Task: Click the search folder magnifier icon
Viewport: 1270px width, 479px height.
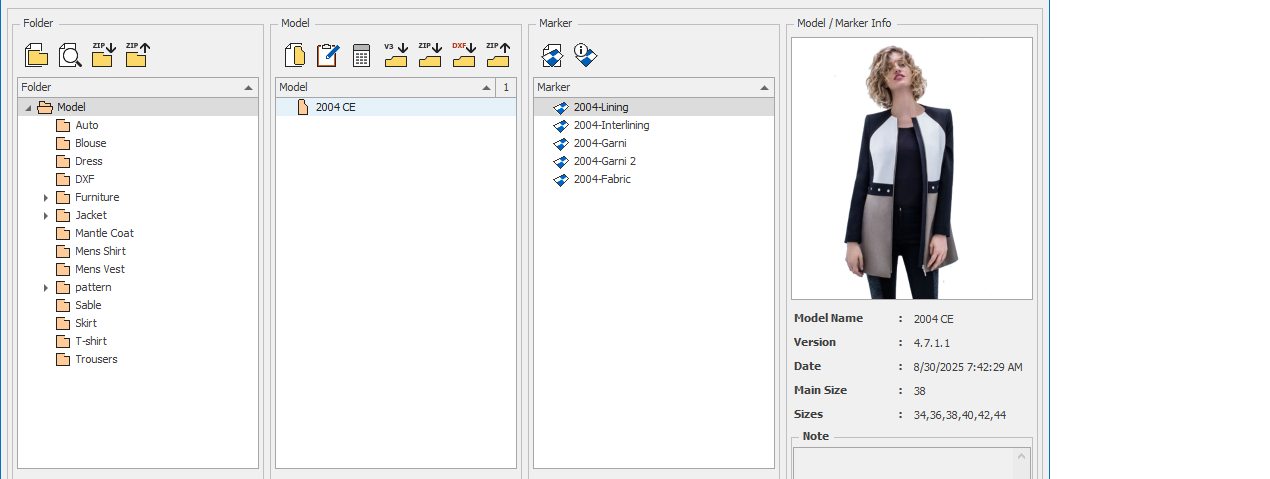Action: click(70, 55)
